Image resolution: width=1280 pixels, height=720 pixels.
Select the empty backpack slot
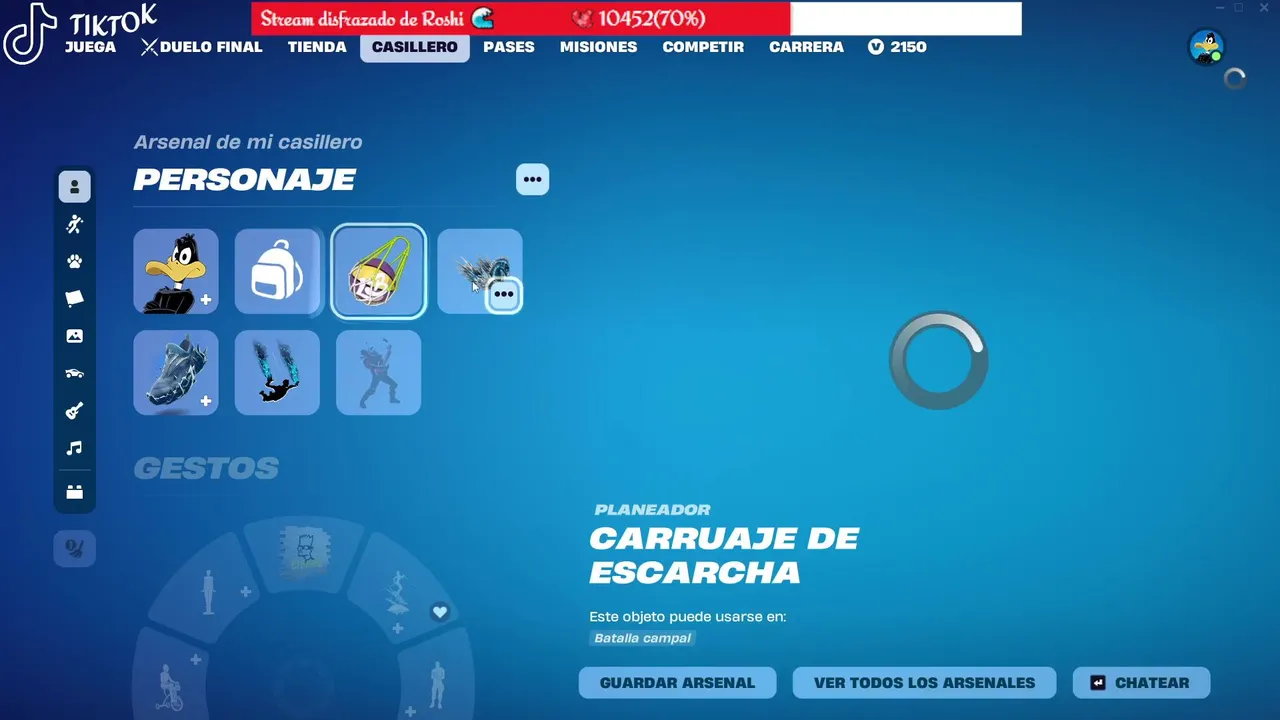pos(278,272)
